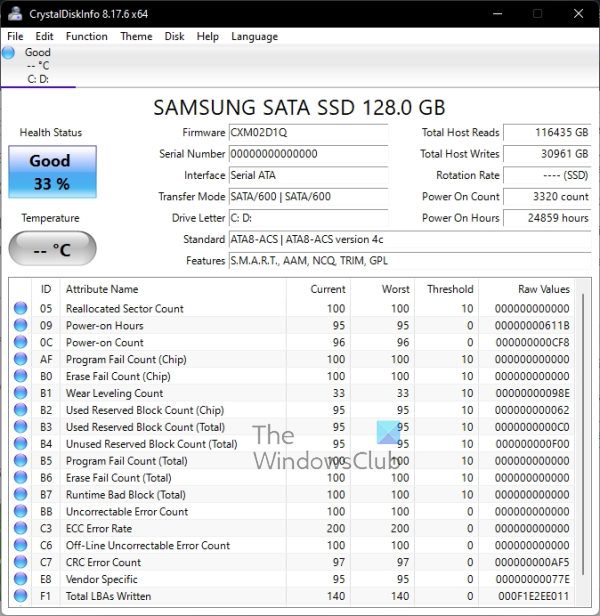Screen dimensions: 600x616
Task: Click the Total Host Reads value 116435 GB
Action: (x=547, y=132)
